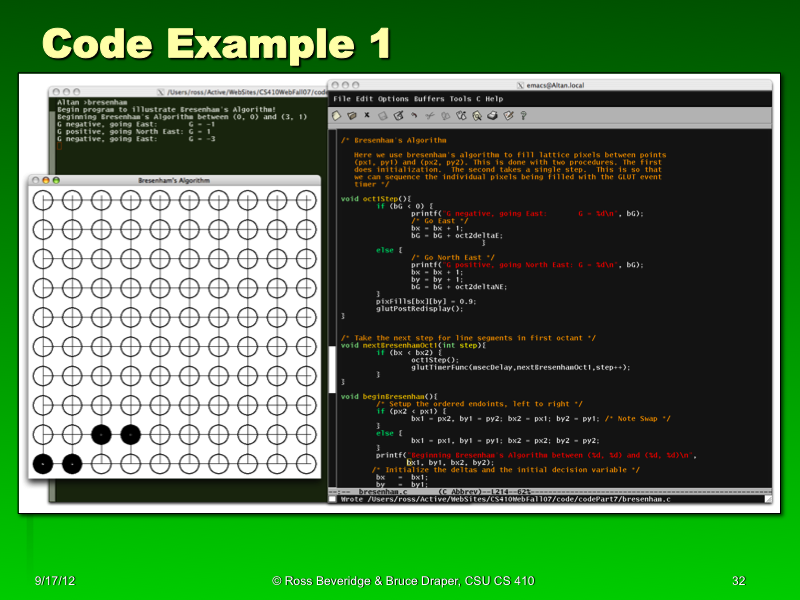
Task: Open the File menu in Emacs
Action: pyautogui.click(x=342, y=99)
